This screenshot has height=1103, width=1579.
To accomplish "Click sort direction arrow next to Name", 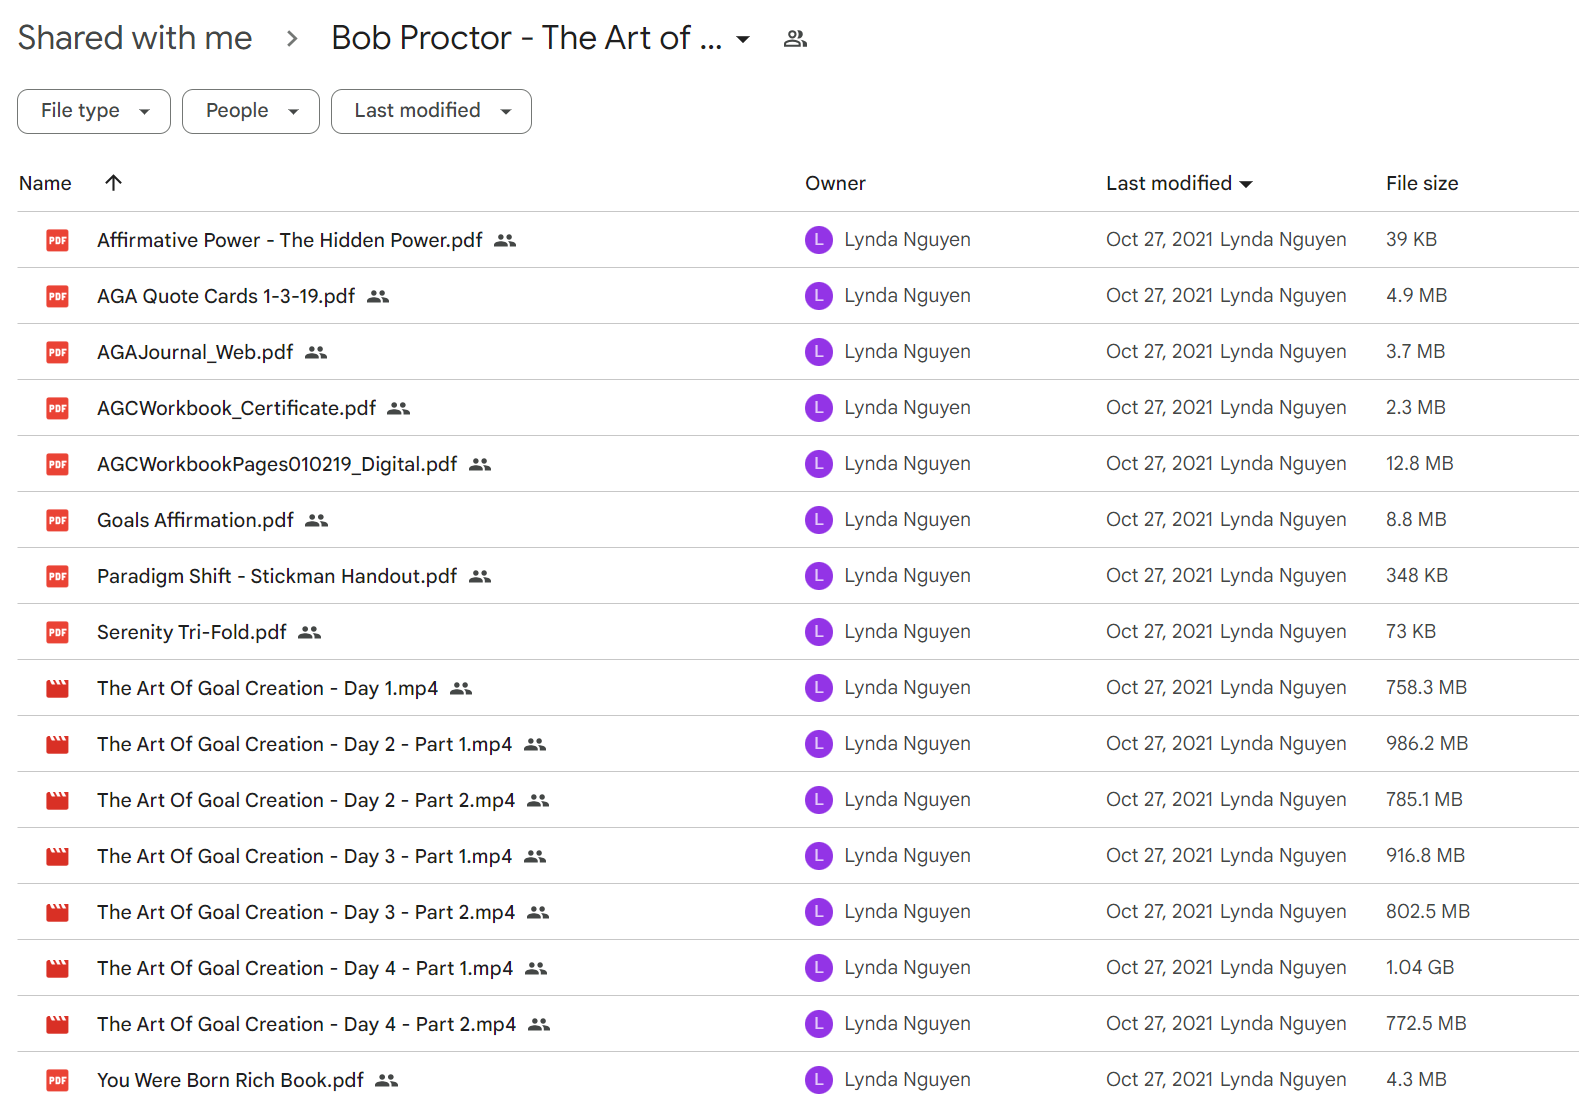I will tap(113, 182).
